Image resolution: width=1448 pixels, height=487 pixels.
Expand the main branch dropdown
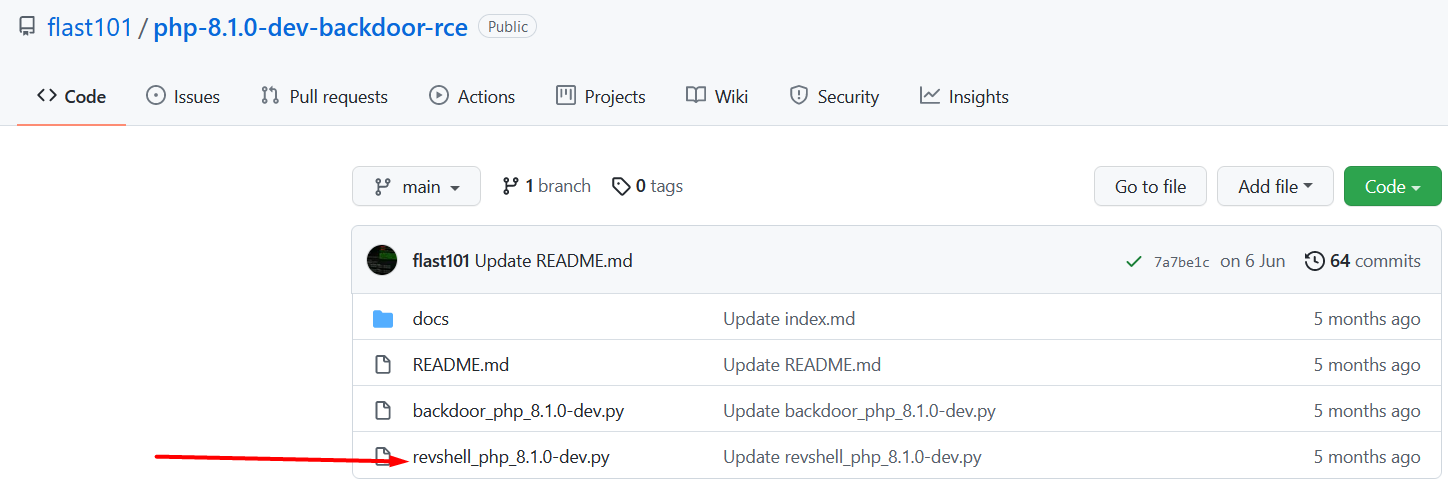pyautogui.click(x=416, y=186)
